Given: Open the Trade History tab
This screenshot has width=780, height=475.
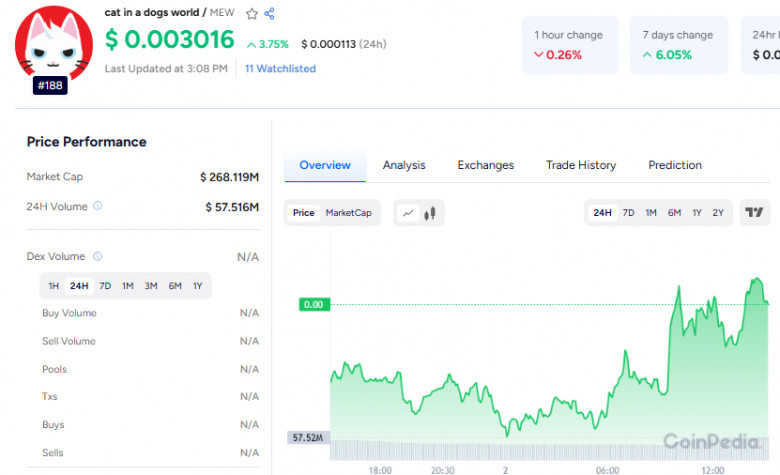Looking at the screenshot, I should click(x=581, y=165).
